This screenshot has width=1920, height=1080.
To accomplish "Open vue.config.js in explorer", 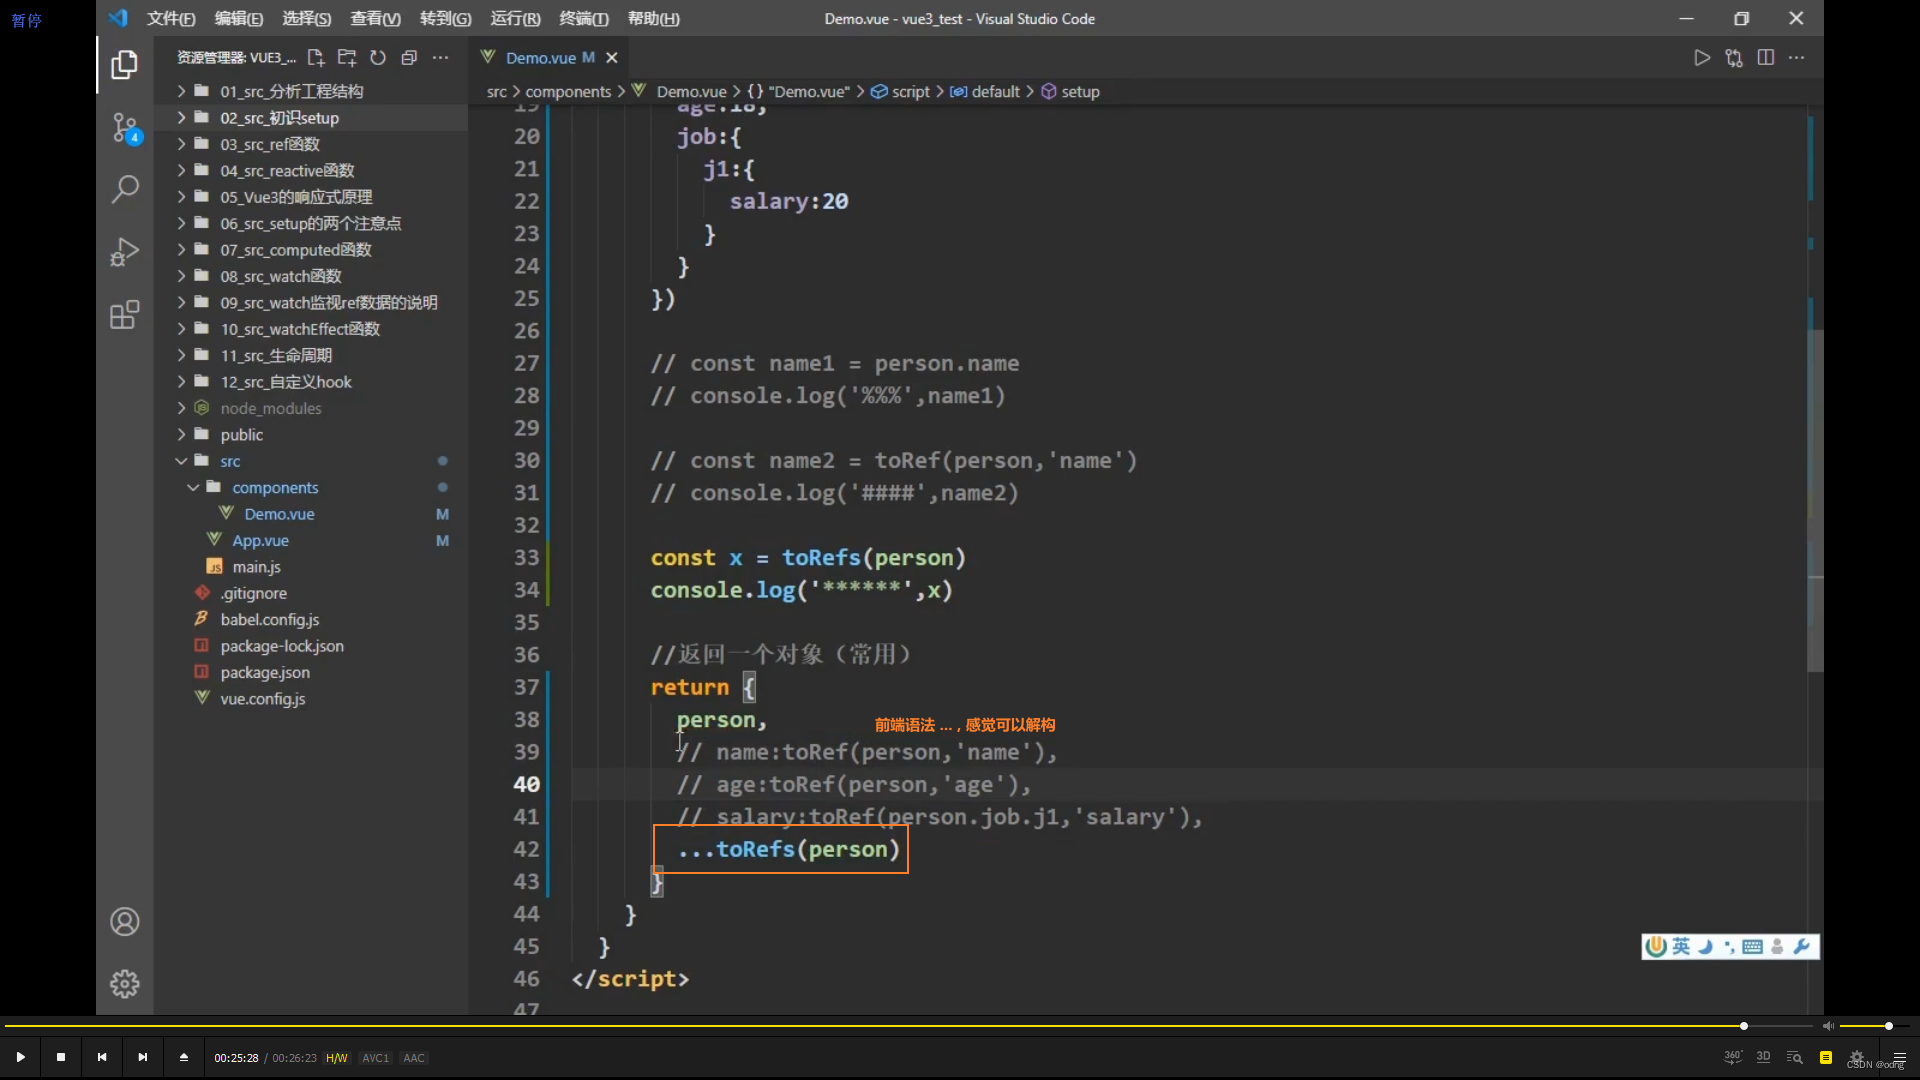I will 311,699.
